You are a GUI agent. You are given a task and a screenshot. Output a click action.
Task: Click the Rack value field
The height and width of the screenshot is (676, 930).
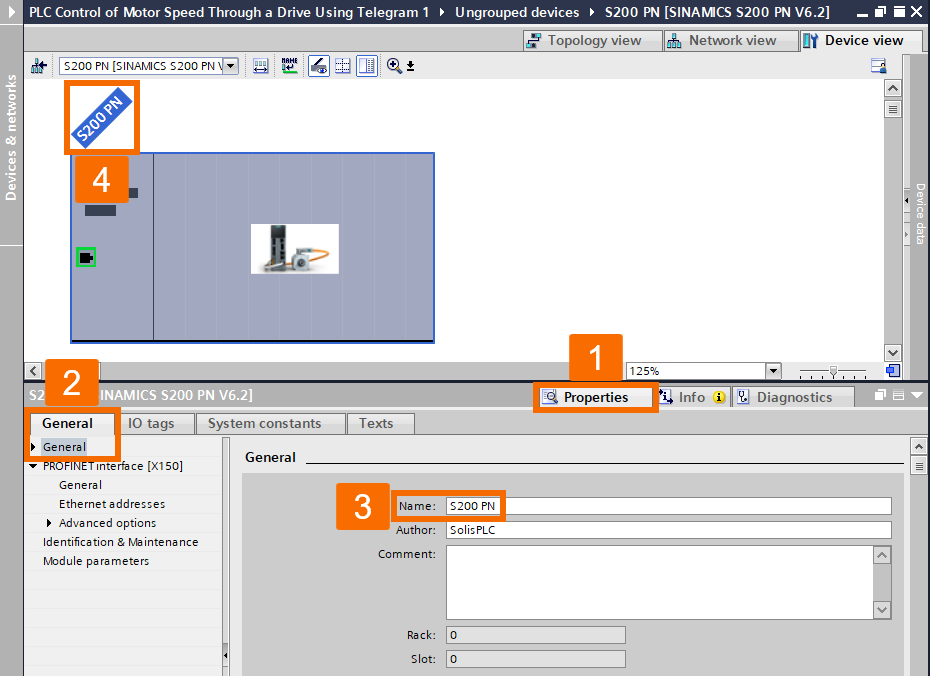click(536, 635)
